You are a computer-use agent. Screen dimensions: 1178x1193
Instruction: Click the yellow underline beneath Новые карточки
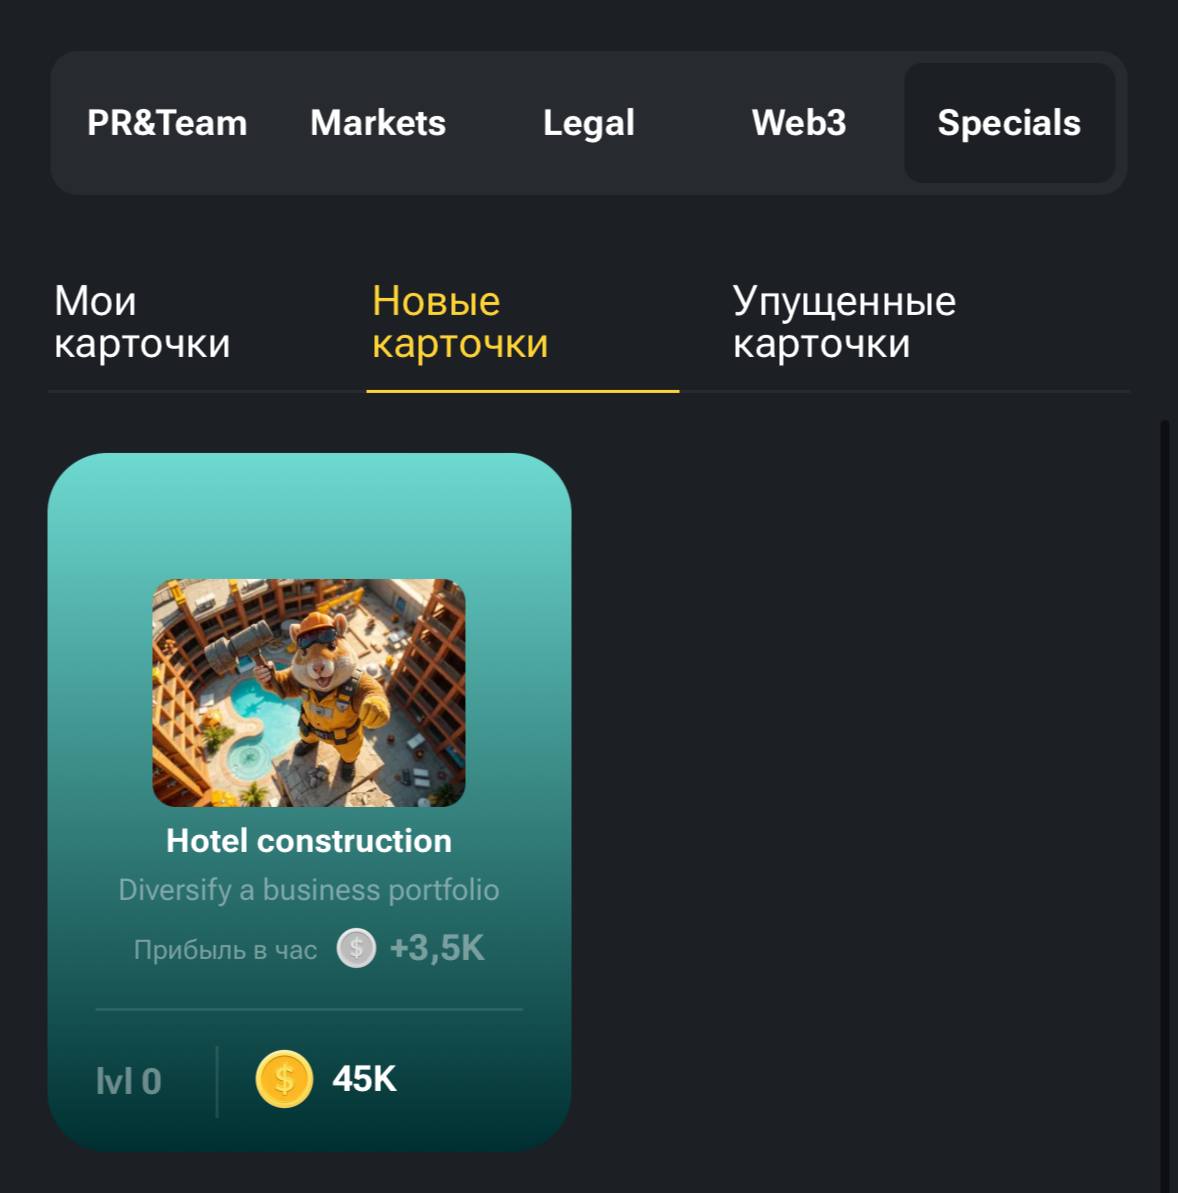(523, 391)
